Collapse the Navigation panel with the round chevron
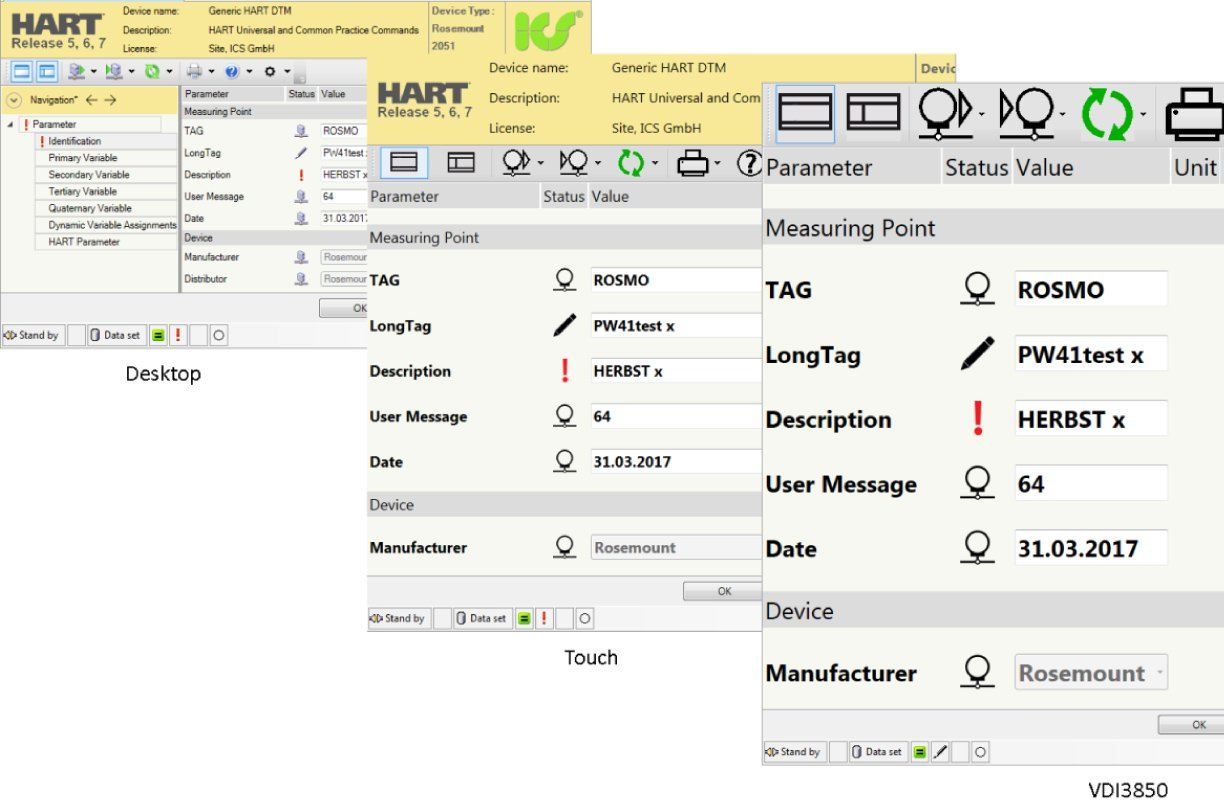This screenshot has width=1224, height=806. click(x=14, y=100)
